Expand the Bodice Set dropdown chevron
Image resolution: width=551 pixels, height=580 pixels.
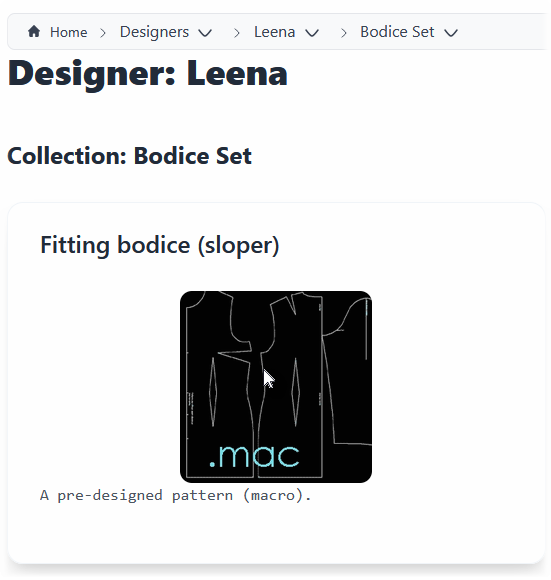[451, 33]
